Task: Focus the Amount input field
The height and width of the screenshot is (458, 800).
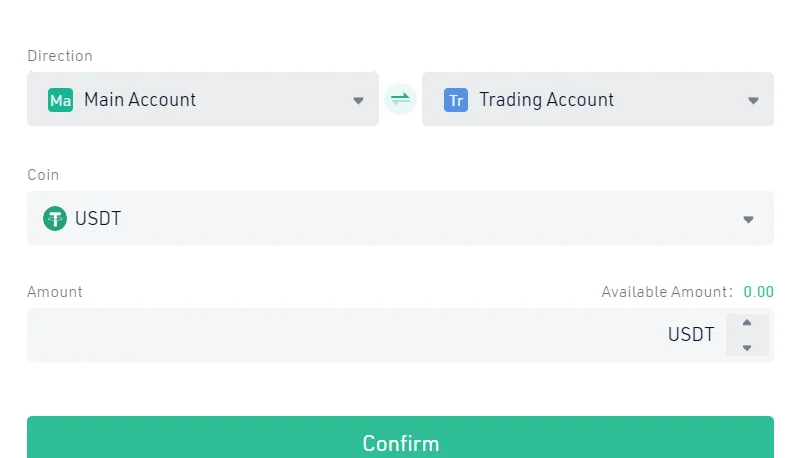Action: point(347,335)
